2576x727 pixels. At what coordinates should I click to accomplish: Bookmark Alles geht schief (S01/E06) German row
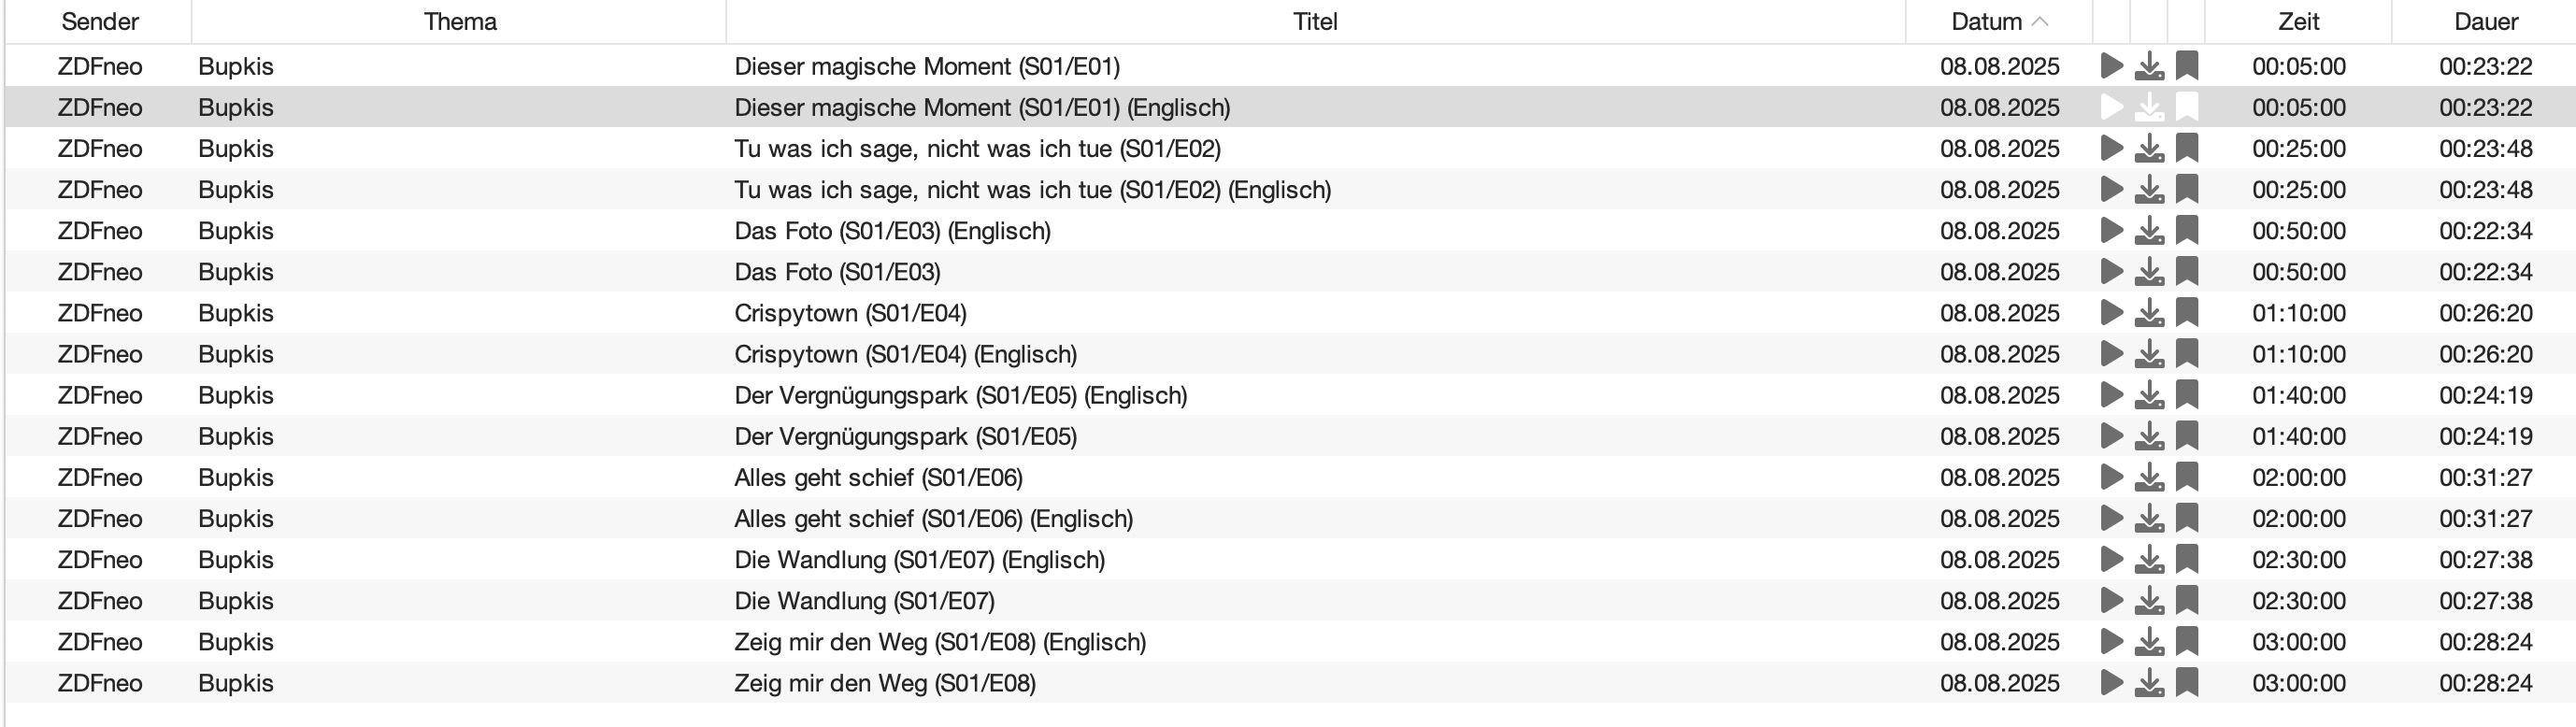click(2187, 477)
